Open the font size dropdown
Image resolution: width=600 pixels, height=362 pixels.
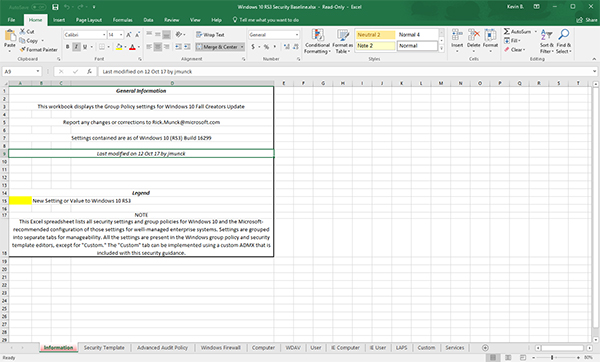(x=121, y=35)
